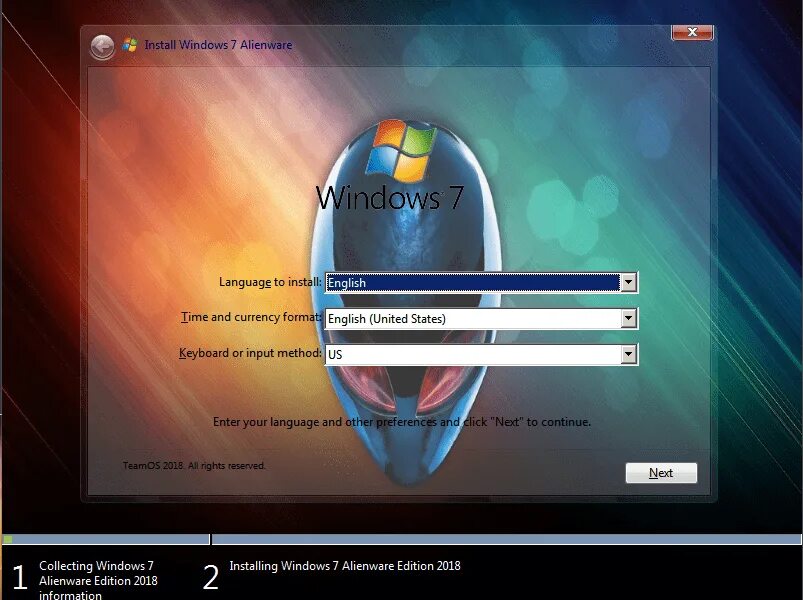Open the Language to install dropdown arrow
Image resolution: width=803 pixels, height=600 pixels.
(628, 282)
